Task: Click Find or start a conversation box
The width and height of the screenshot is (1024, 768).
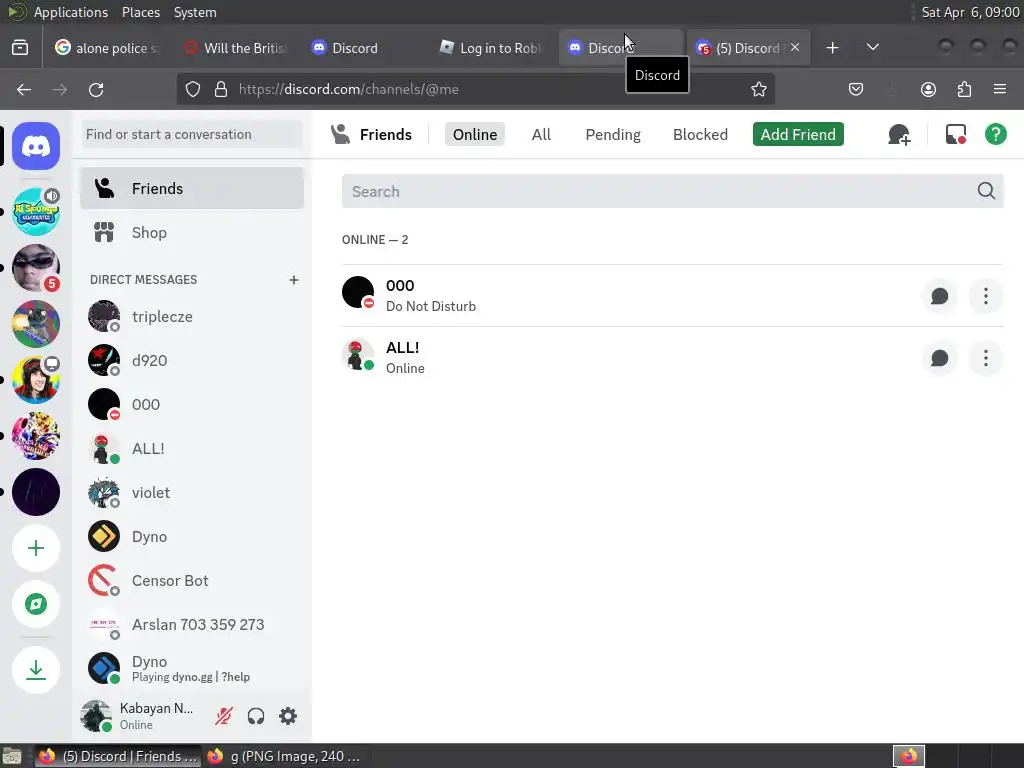Action: [x=192, y=135]
